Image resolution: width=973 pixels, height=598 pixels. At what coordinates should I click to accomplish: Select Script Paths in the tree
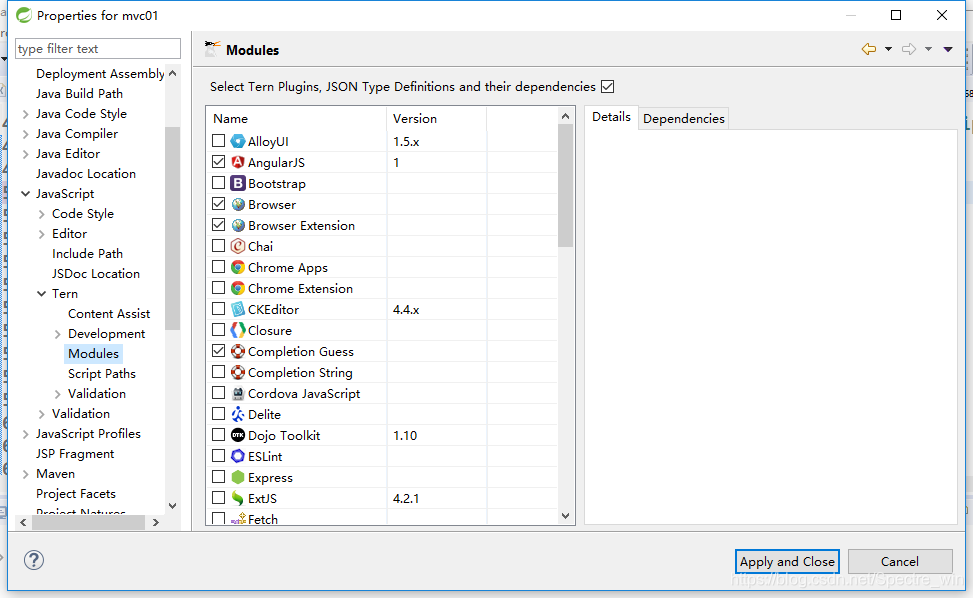[x=102, y=374]
